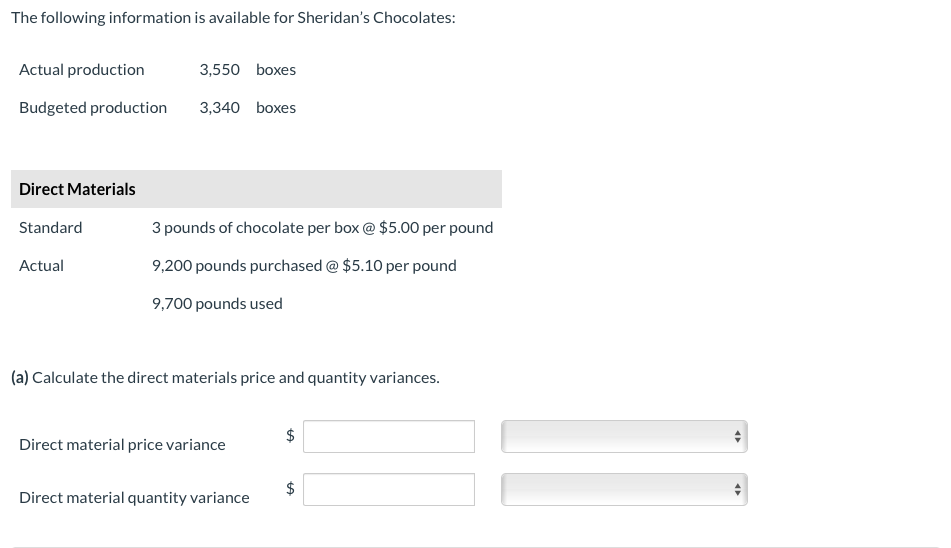Click the Direct material price variance label

(x=122, y=445)
